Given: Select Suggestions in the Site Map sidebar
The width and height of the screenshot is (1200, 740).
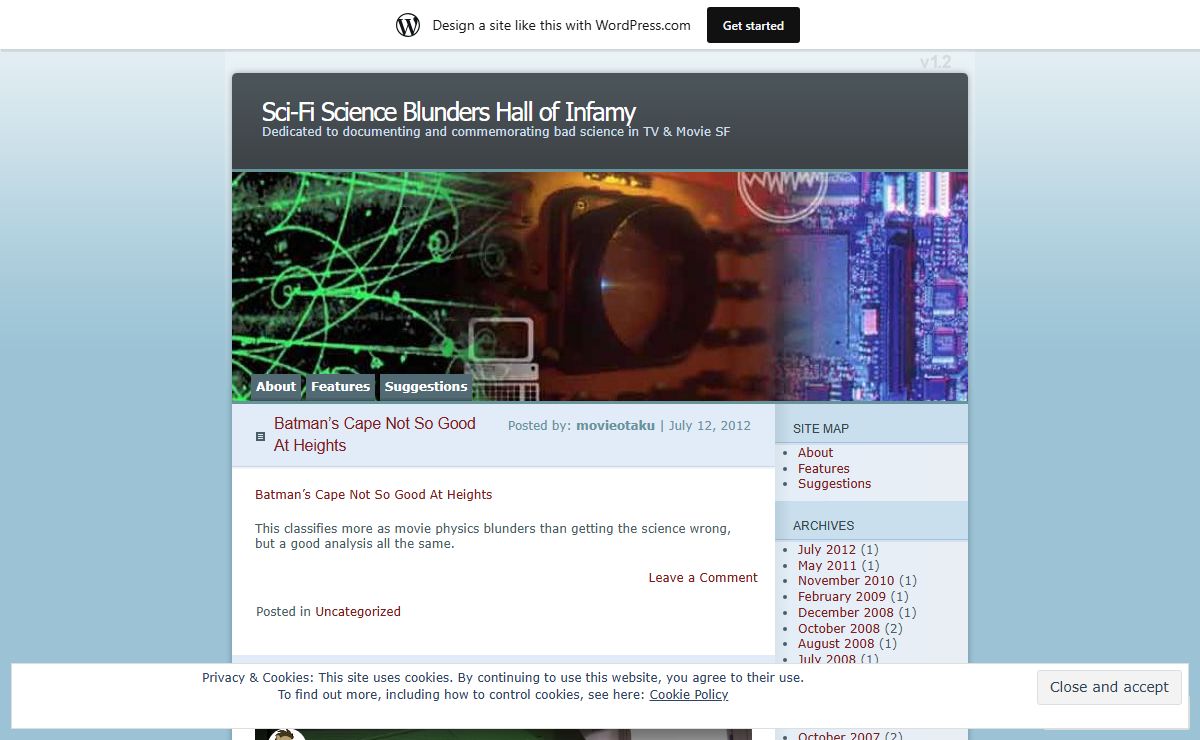Looking at the screenshot, I should tap(834, 483).
